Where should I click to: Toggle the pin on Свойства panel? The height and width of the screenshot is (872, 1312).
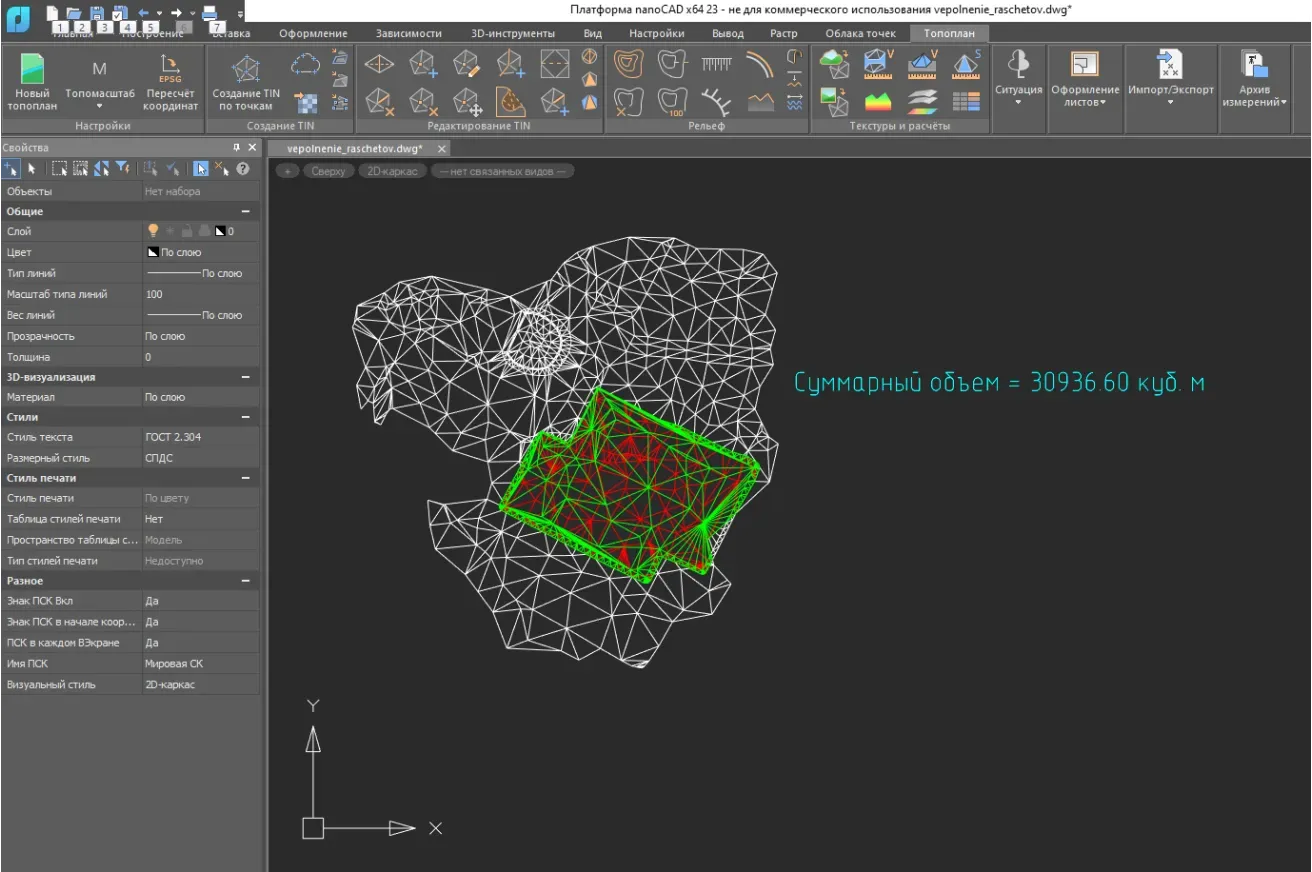tap(237, 148)
